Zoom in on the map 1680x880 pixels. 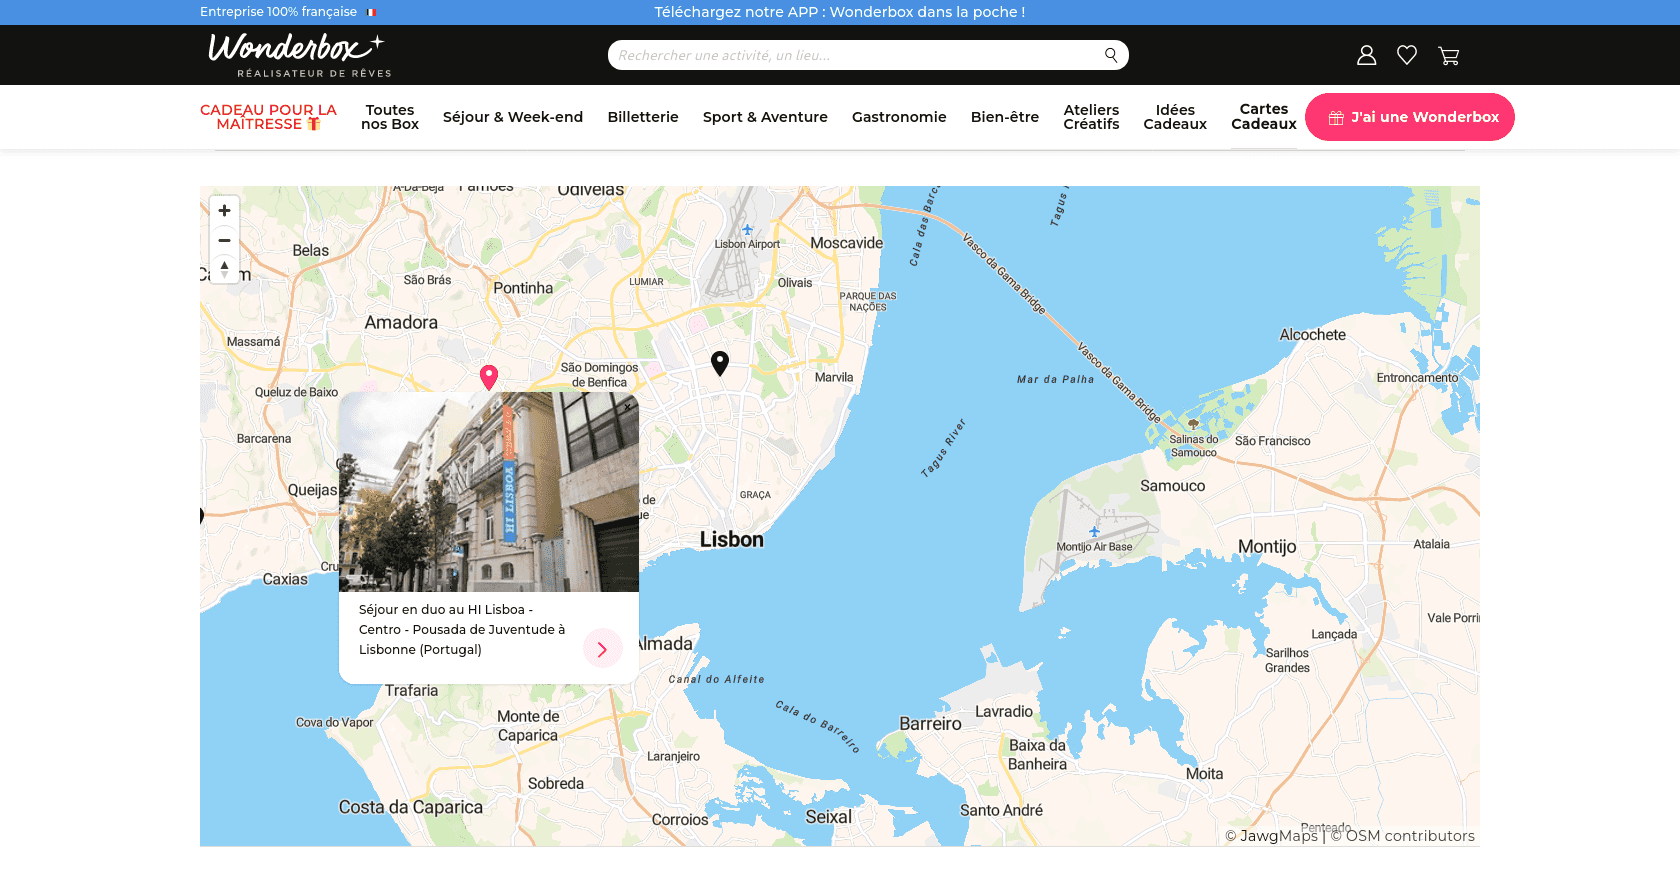coord(224,210)
